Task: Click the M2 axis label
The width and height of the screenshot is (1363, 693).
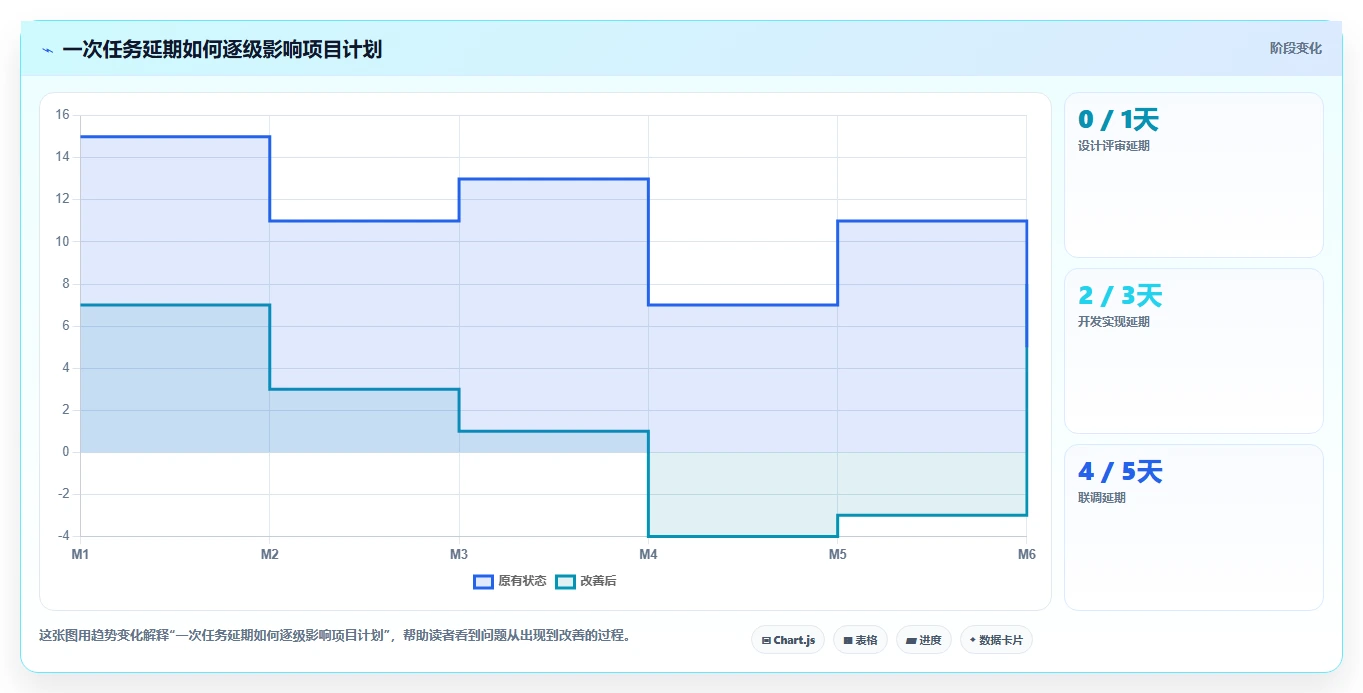Action: 269,554
